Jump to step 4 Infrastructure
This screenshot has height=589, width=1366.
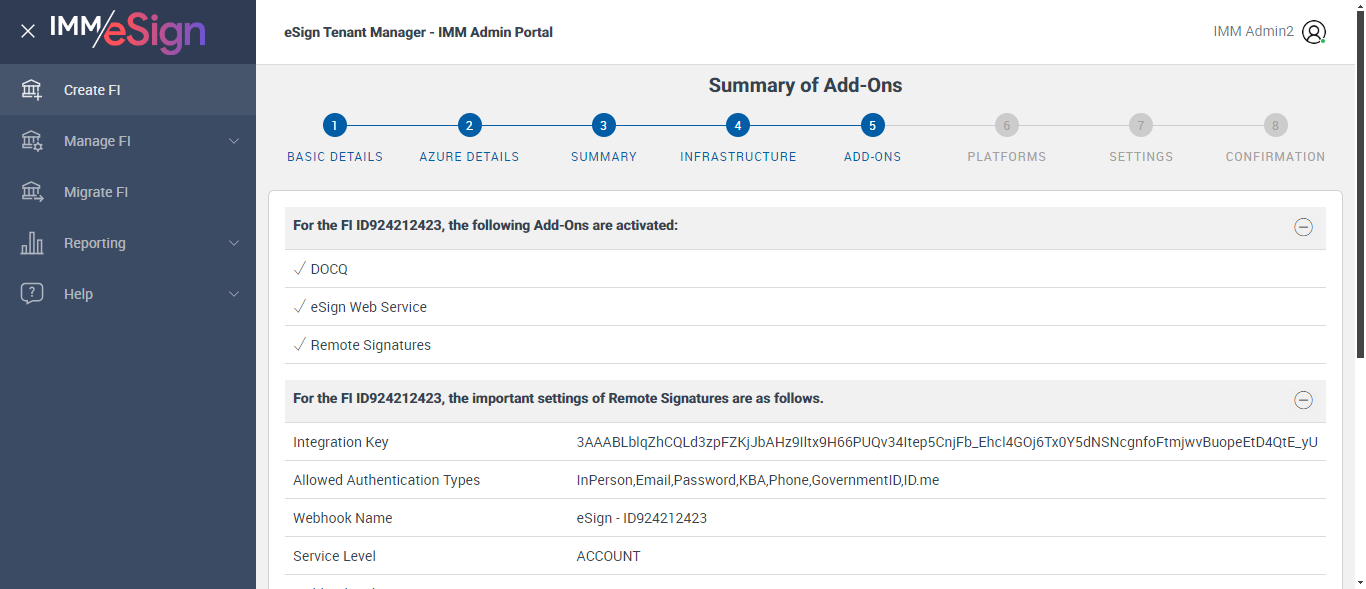(738, 126)
